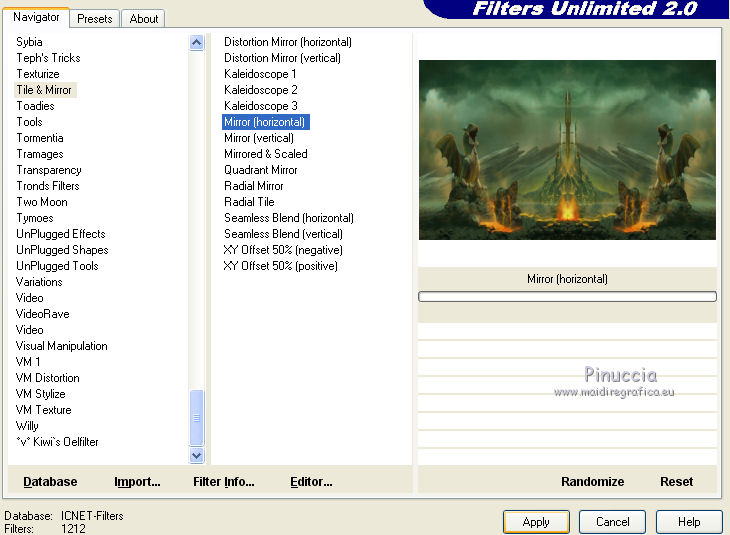730x535 pixels.
Task: Select the Tile & Mirror category
Action: coord(44,90)
